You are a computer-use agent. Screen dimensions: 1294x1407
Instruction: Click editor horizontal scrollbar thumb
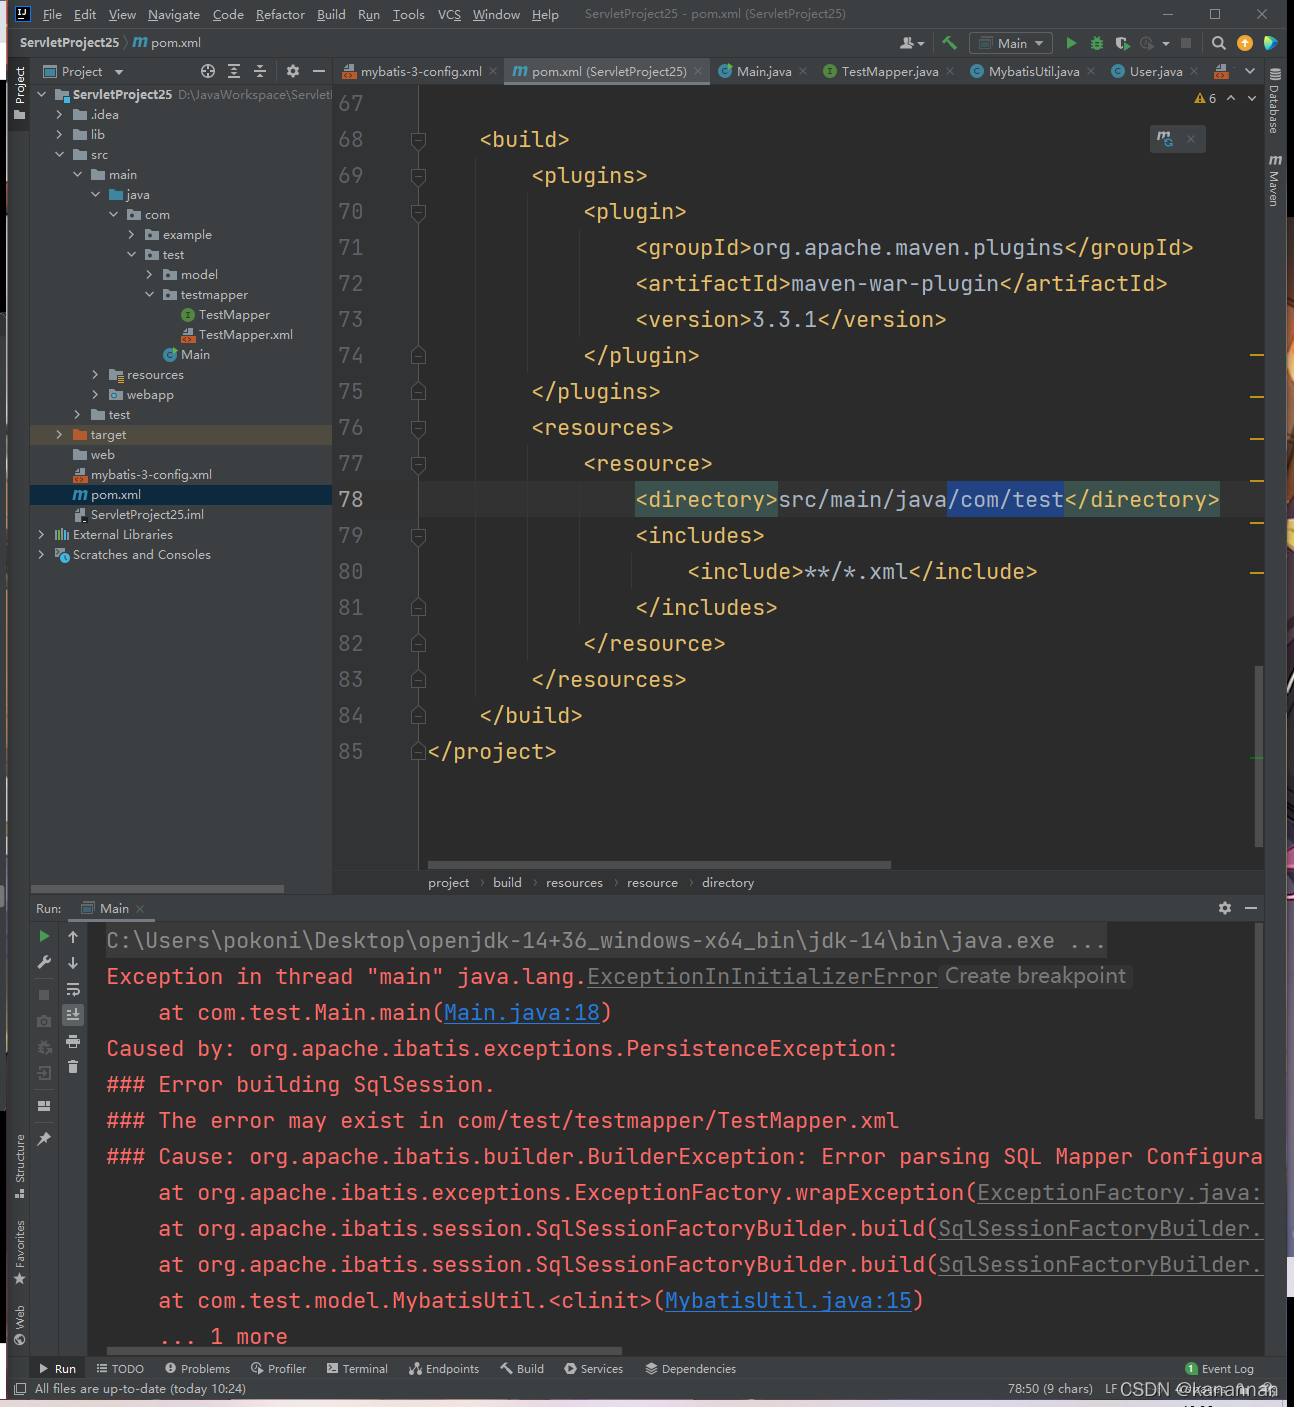[659, 865]
